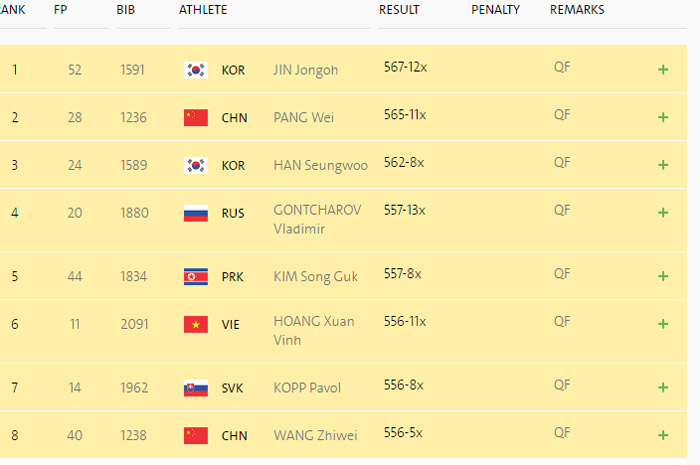This screenshot has height=465, width=700.
Task: Expand WANG Zhiwei's row details
Action: tap(662, 435)
